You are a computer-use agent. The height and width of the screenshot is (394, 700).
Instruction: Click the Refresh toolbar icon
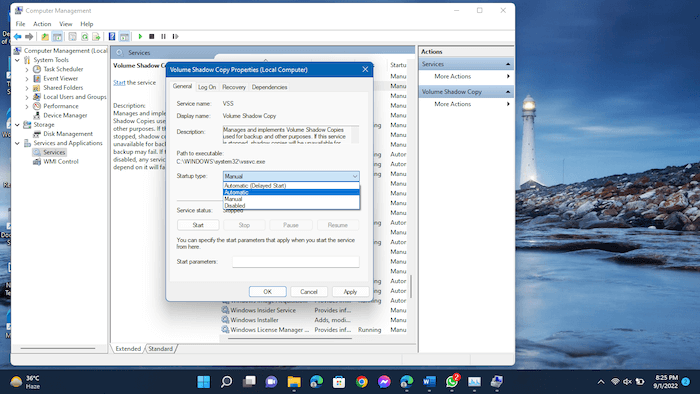coord(84,37)
